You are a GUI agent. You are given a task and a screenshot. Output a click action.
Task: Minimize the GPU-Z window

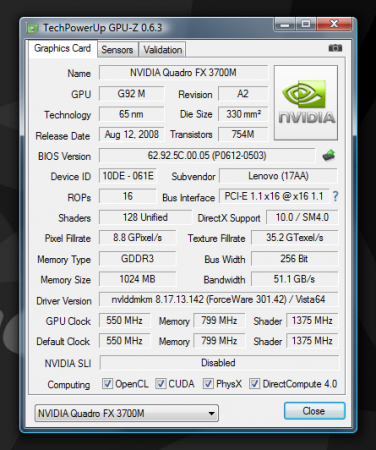[285, 24]
